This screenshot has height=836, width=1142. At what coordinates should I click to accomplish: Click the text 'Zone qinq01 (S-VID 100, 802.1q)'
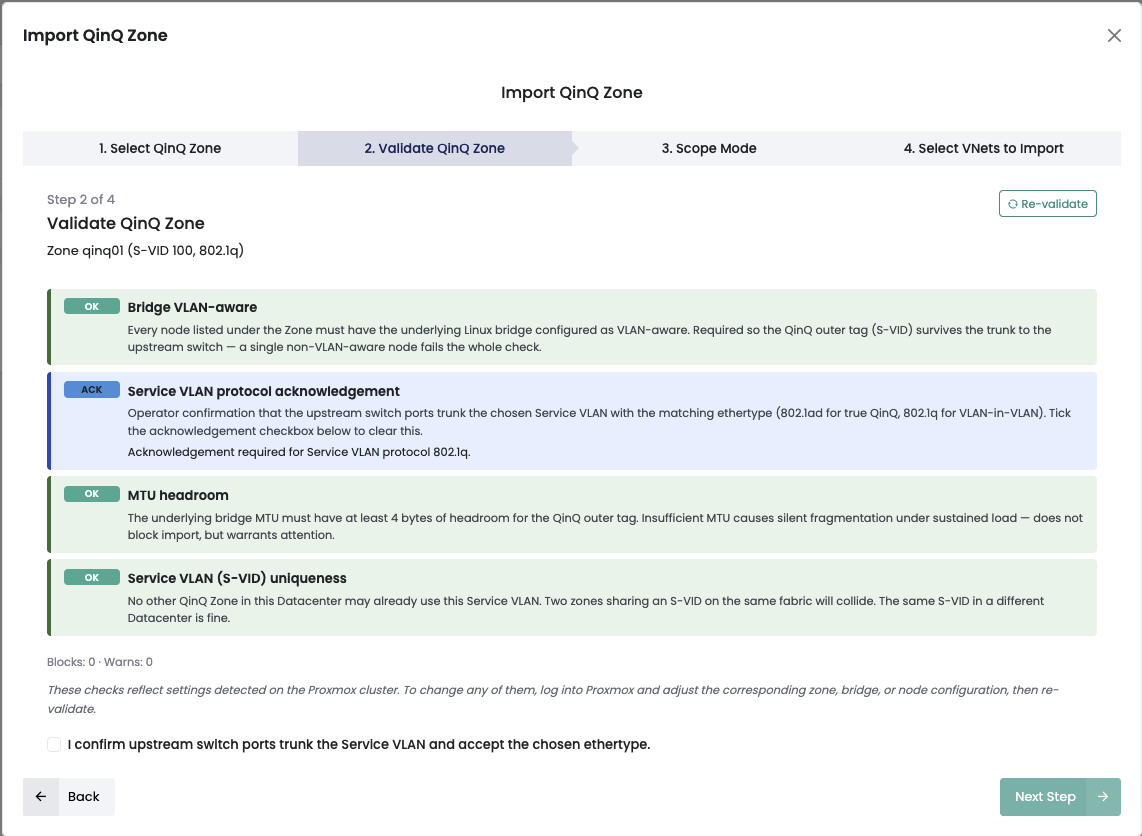pos(145,251)
